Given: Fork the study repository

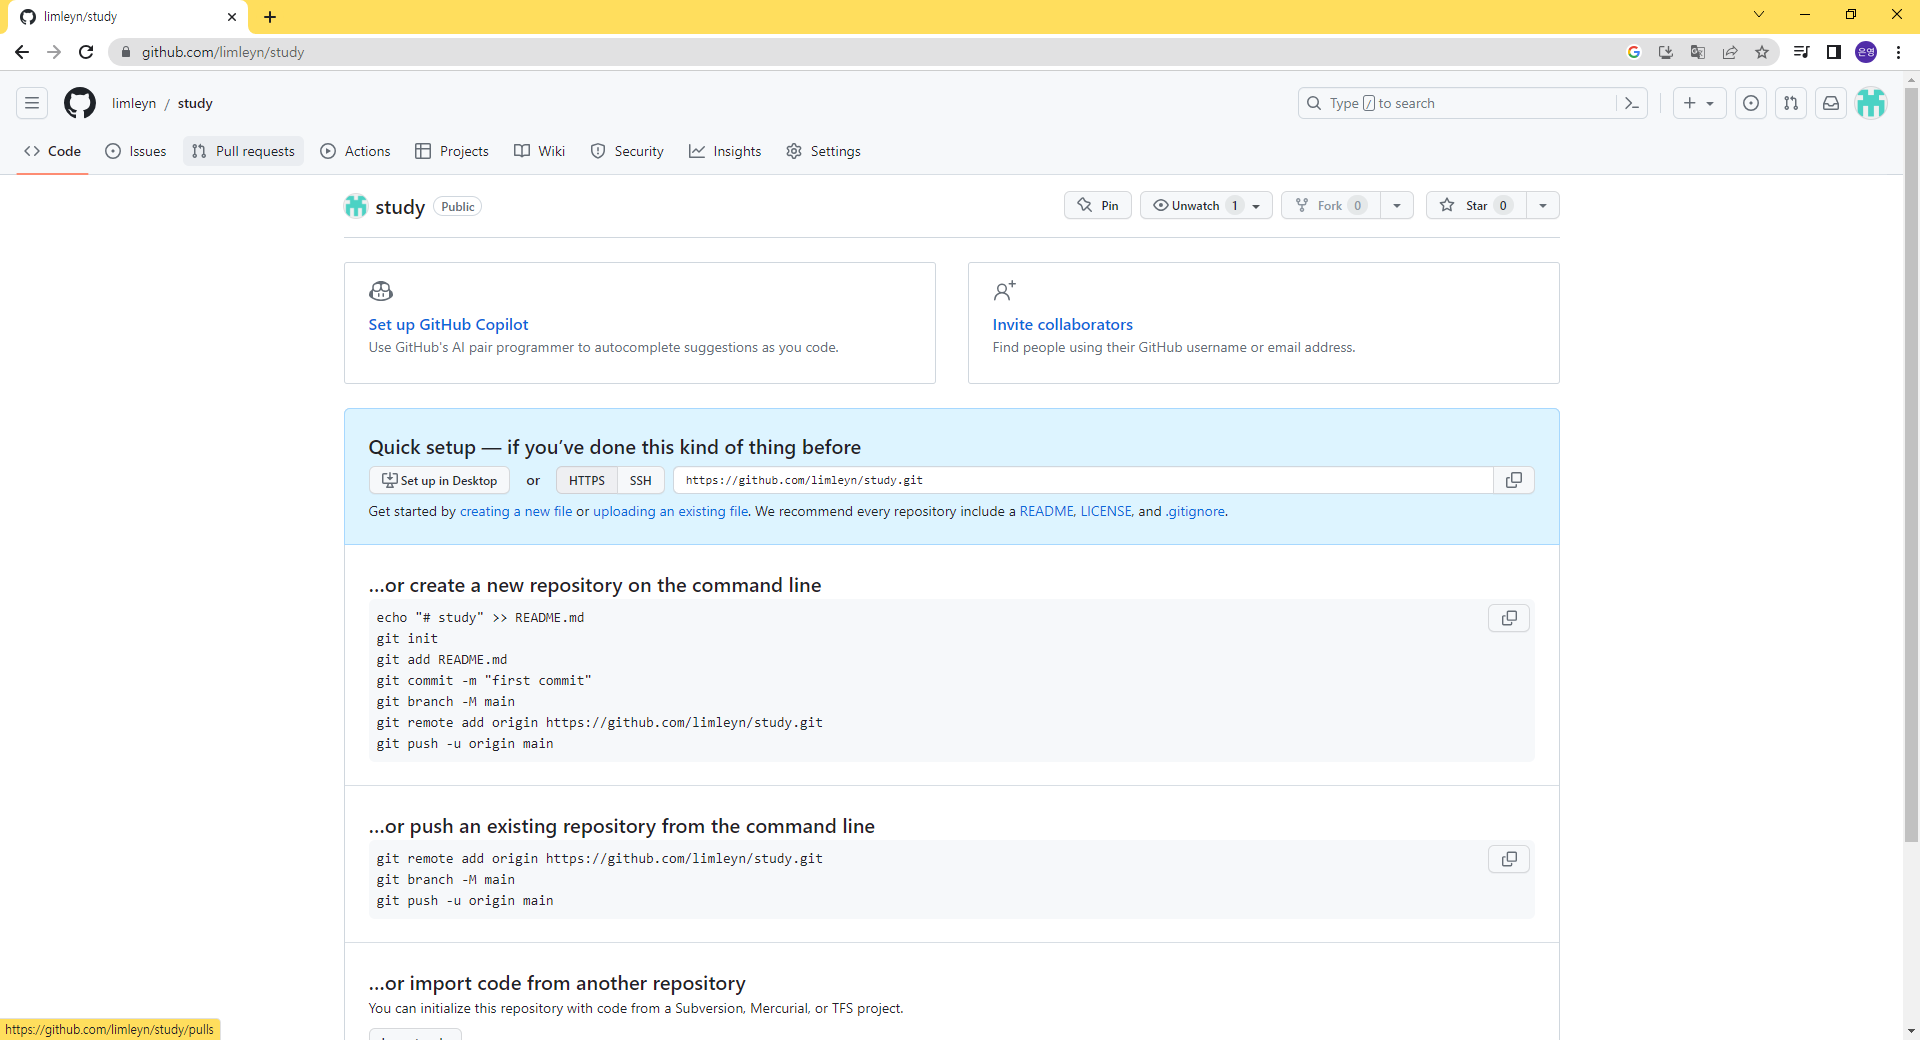Looking at the screenshot, I should (x=1331, y=205).
